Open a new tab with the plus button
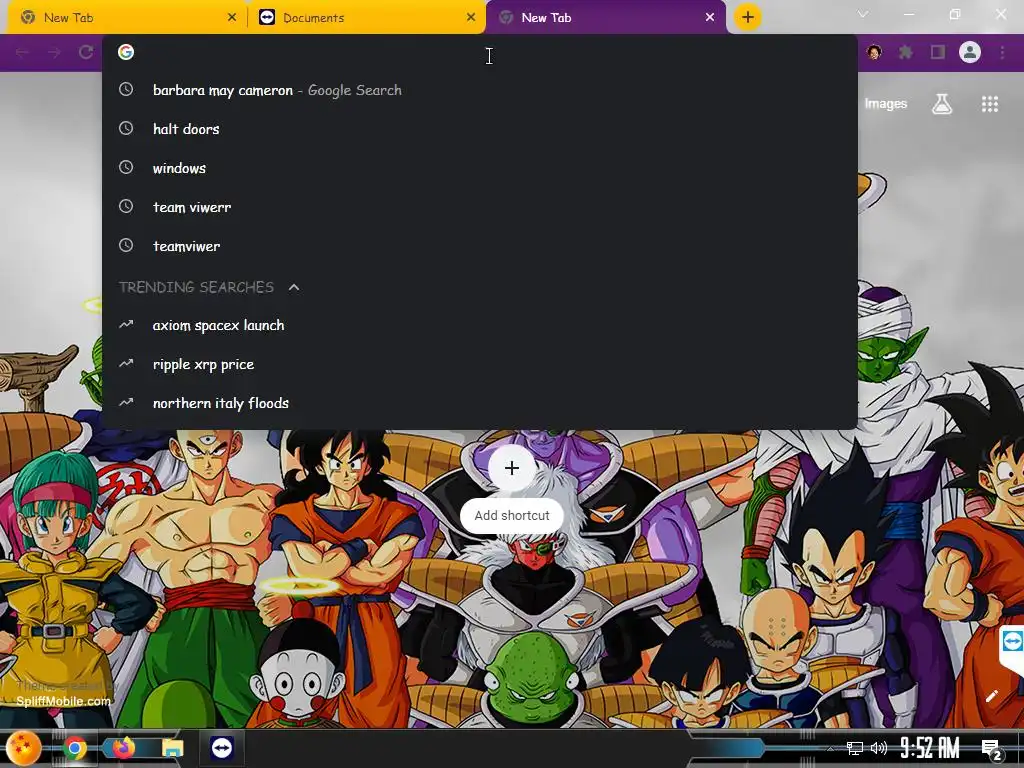 (748, 17)
